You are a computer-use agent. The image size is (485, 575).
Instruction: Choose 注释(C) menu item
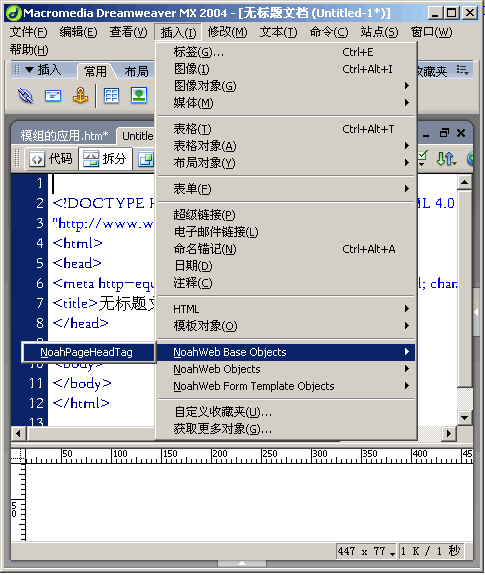coord(287,283)
